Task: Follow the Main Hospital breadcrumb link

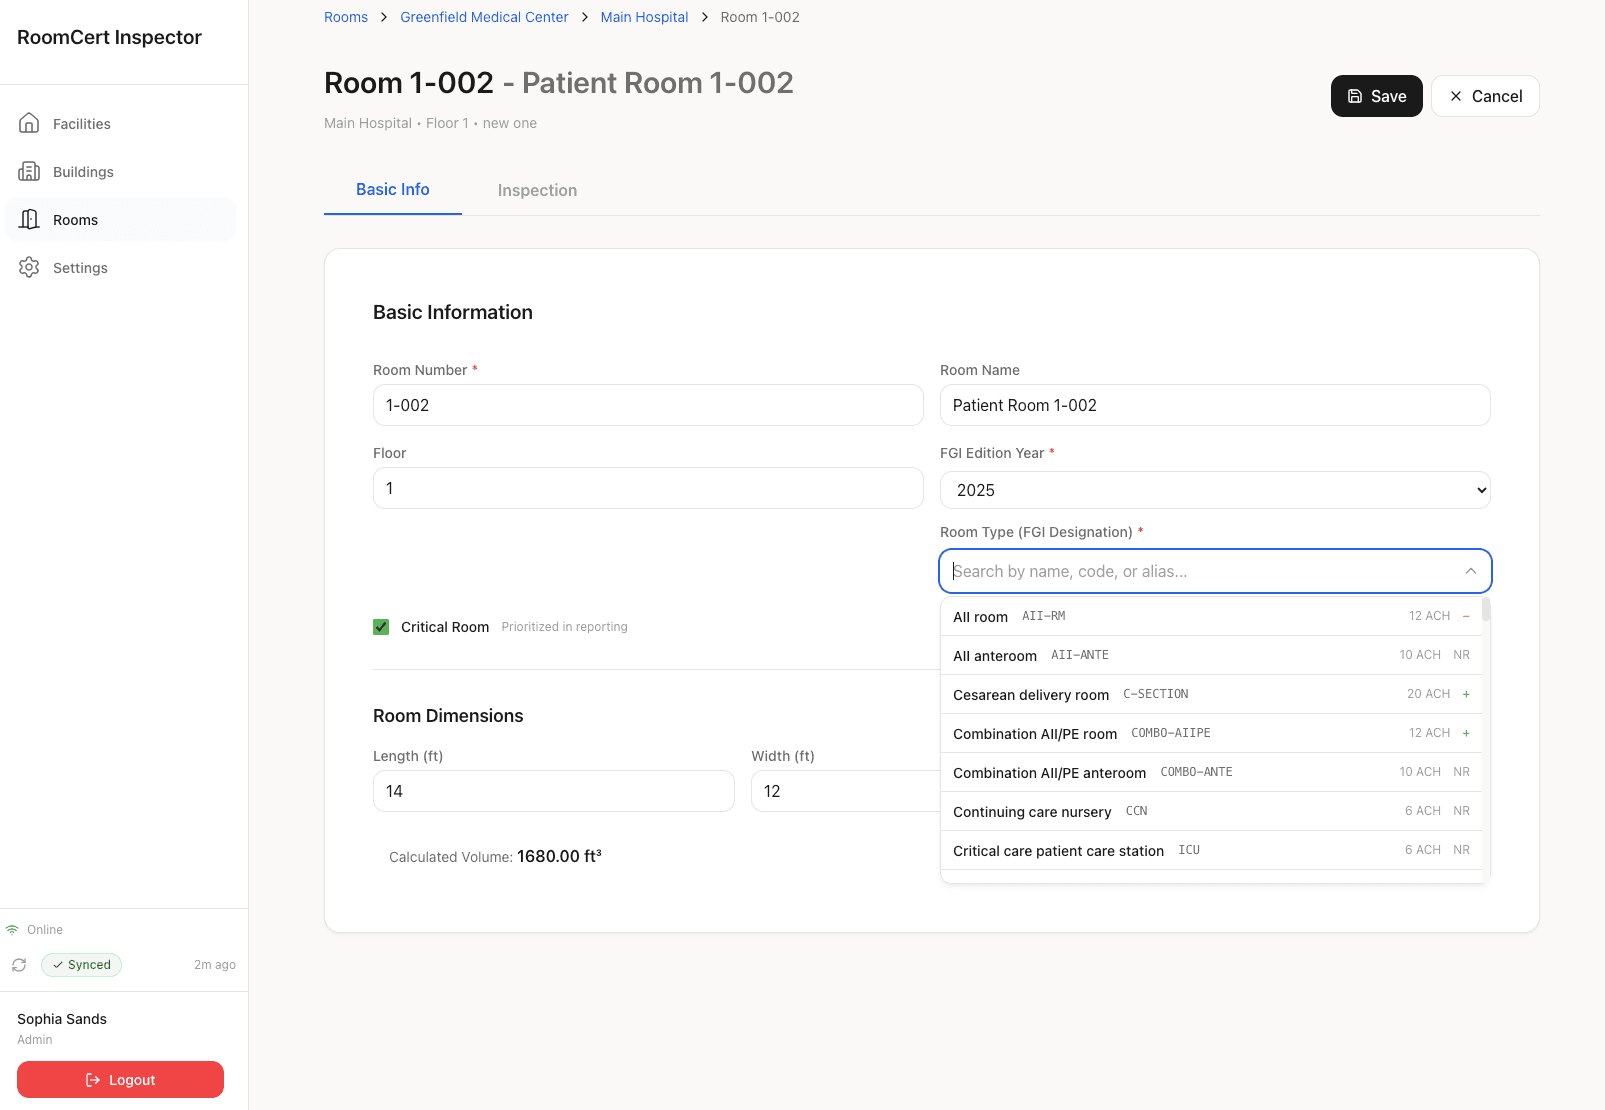Action: pos(644,17)
